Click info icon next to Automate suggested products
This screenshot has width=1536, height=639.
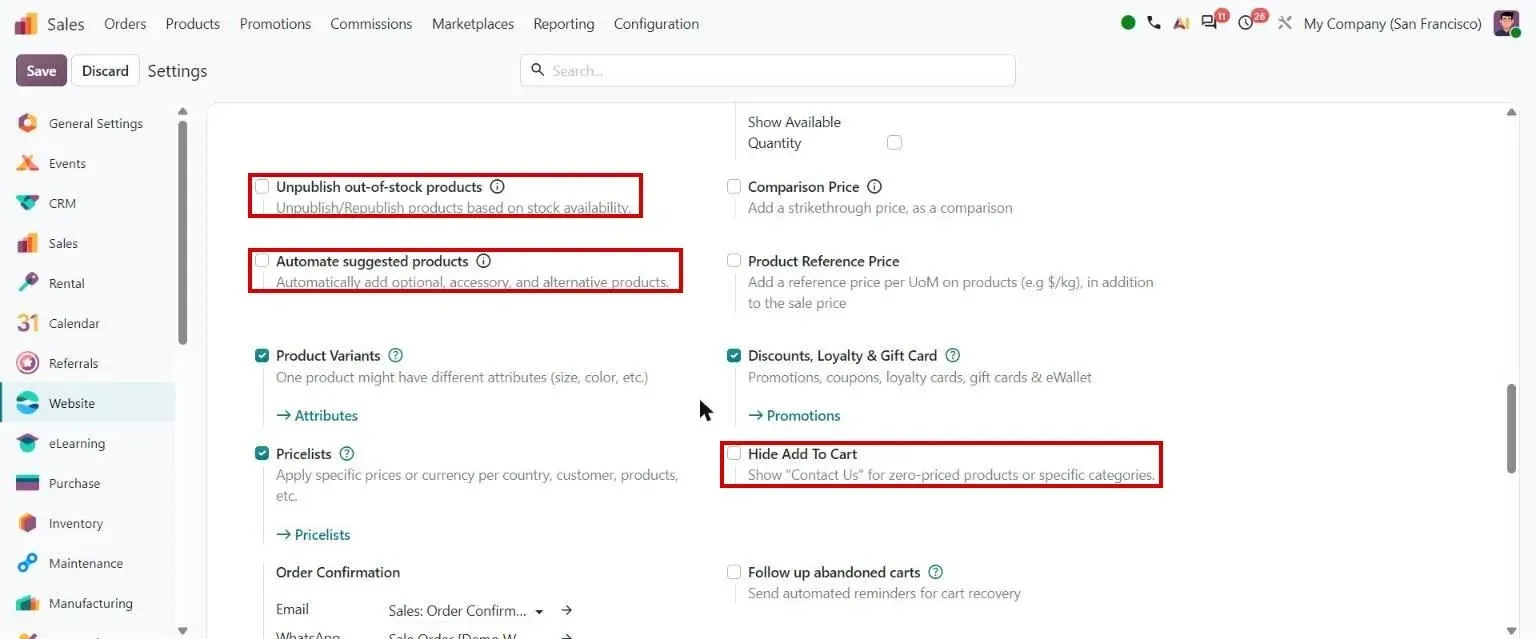pyautogui.click(x=483, y=261)
